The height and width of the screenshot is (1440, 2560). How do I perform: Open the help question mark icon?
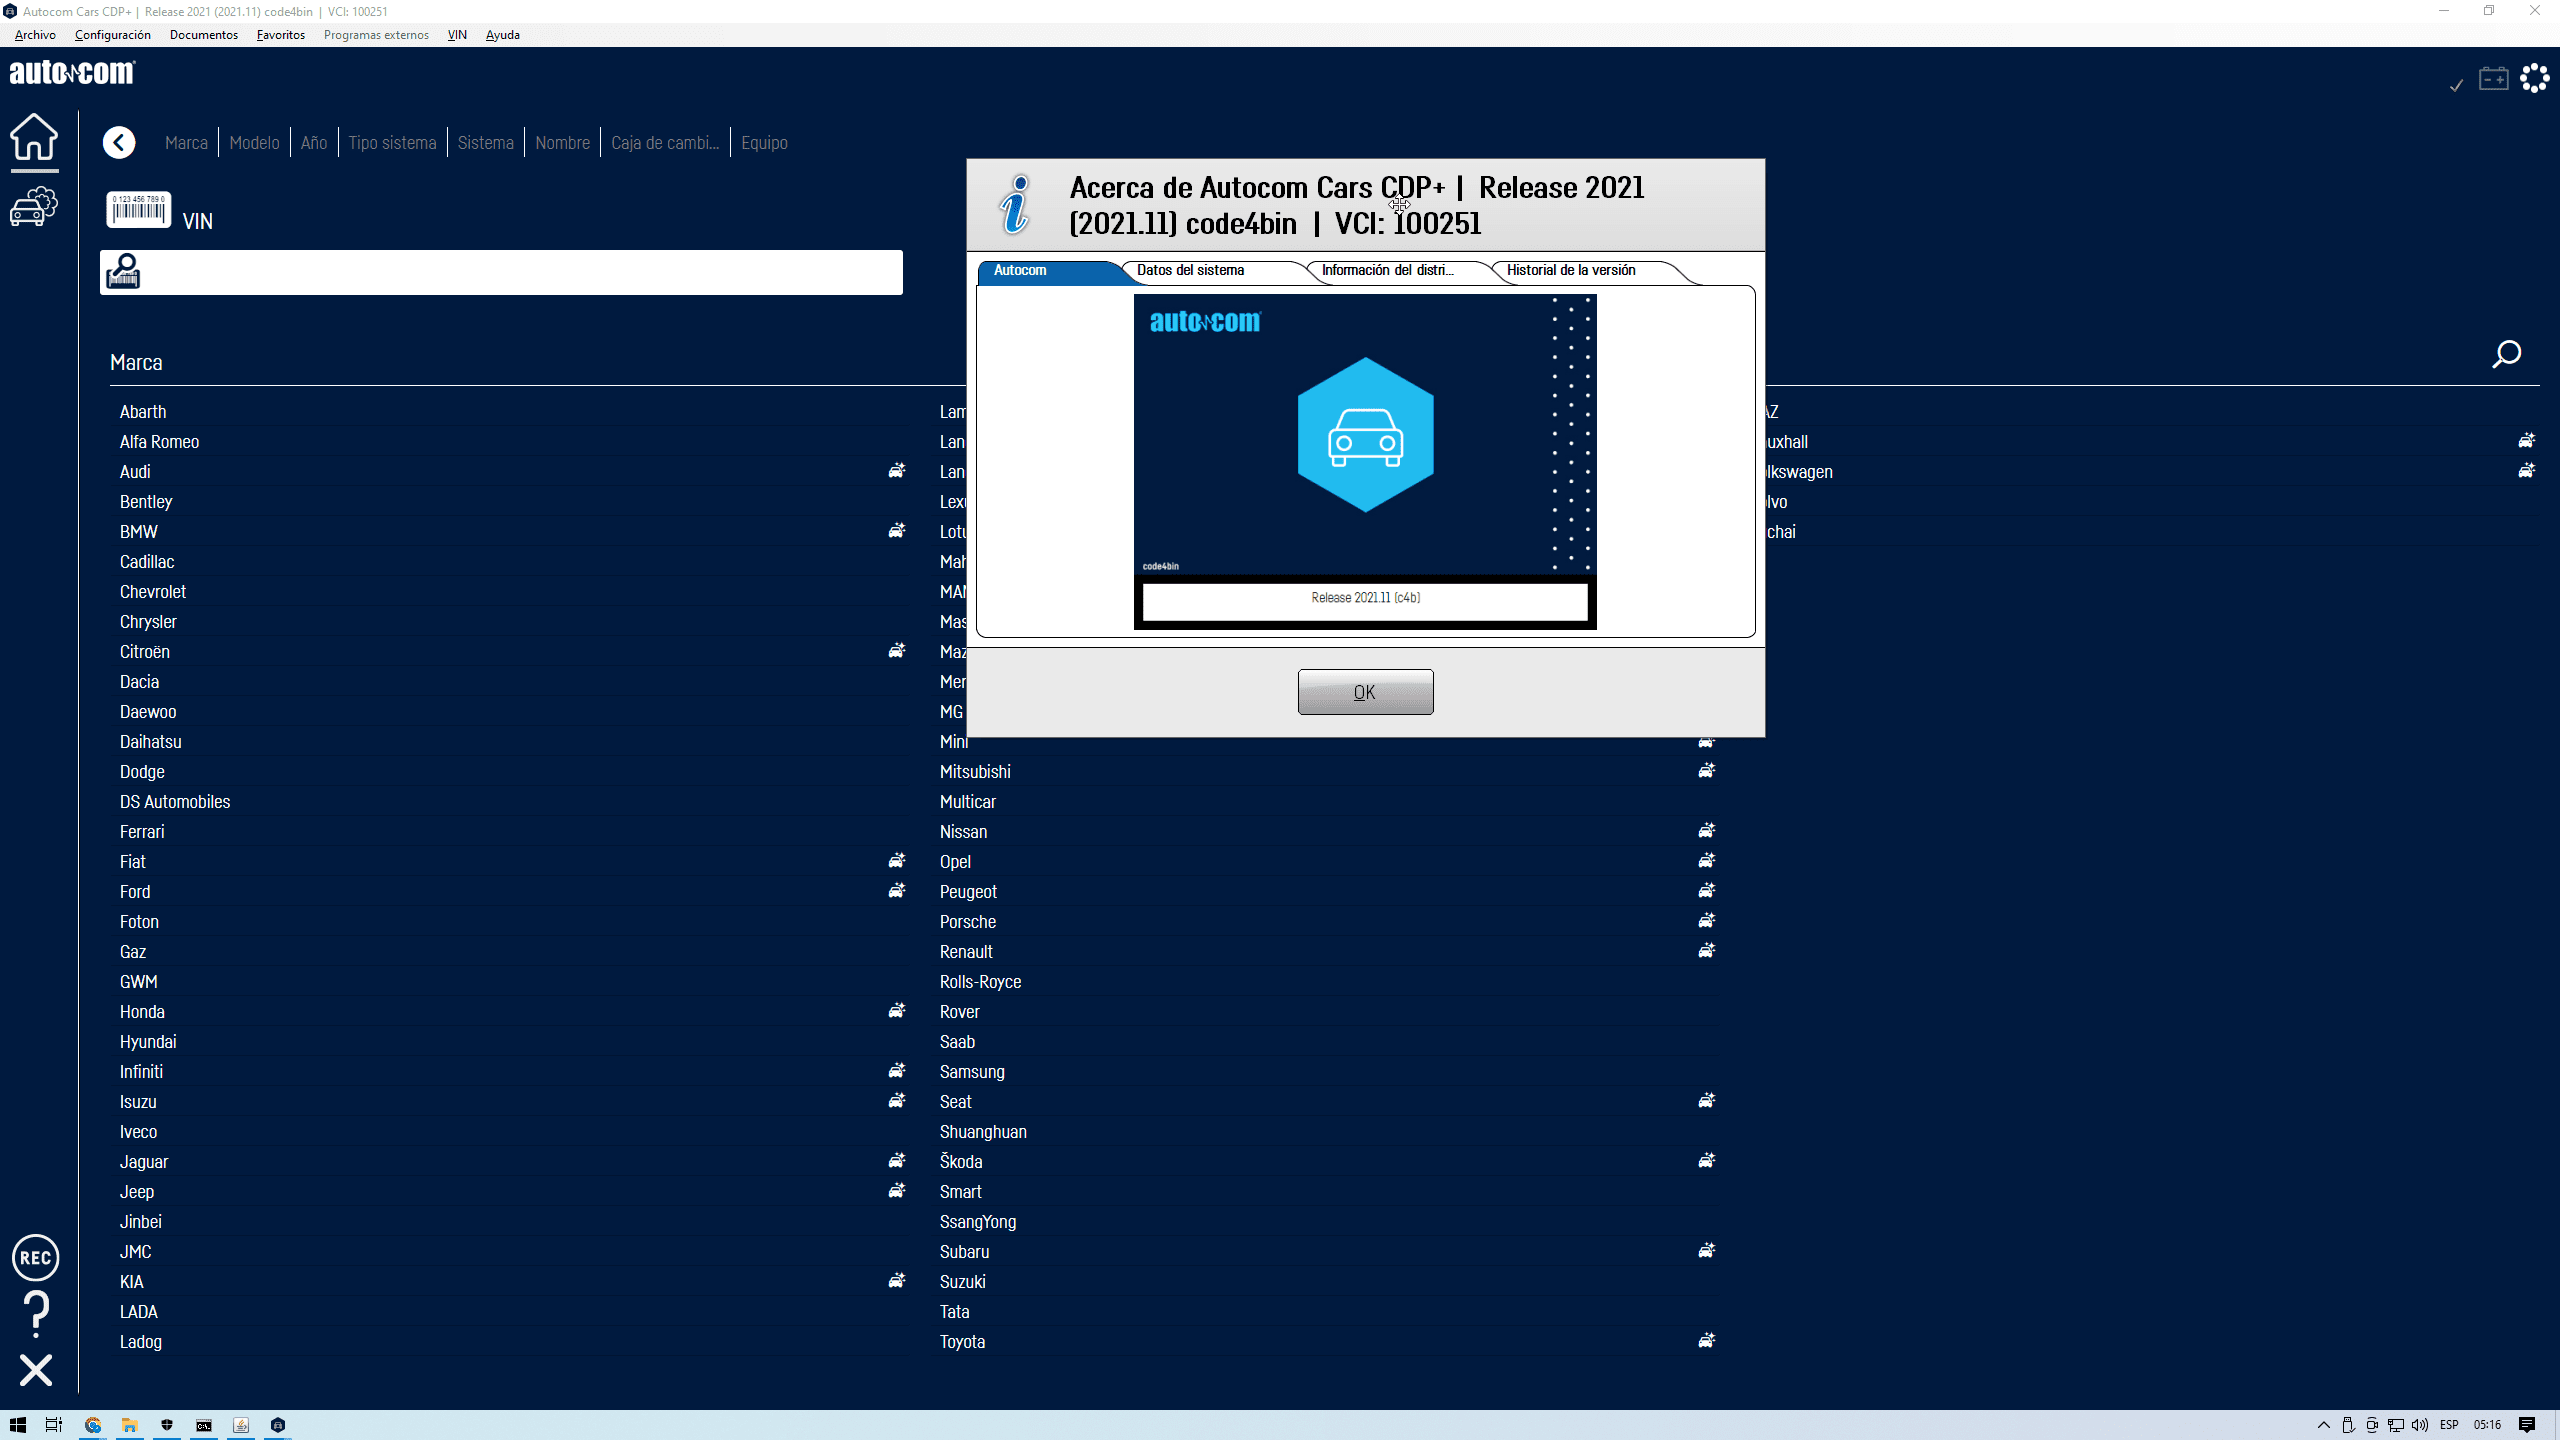coord(36,1313)
